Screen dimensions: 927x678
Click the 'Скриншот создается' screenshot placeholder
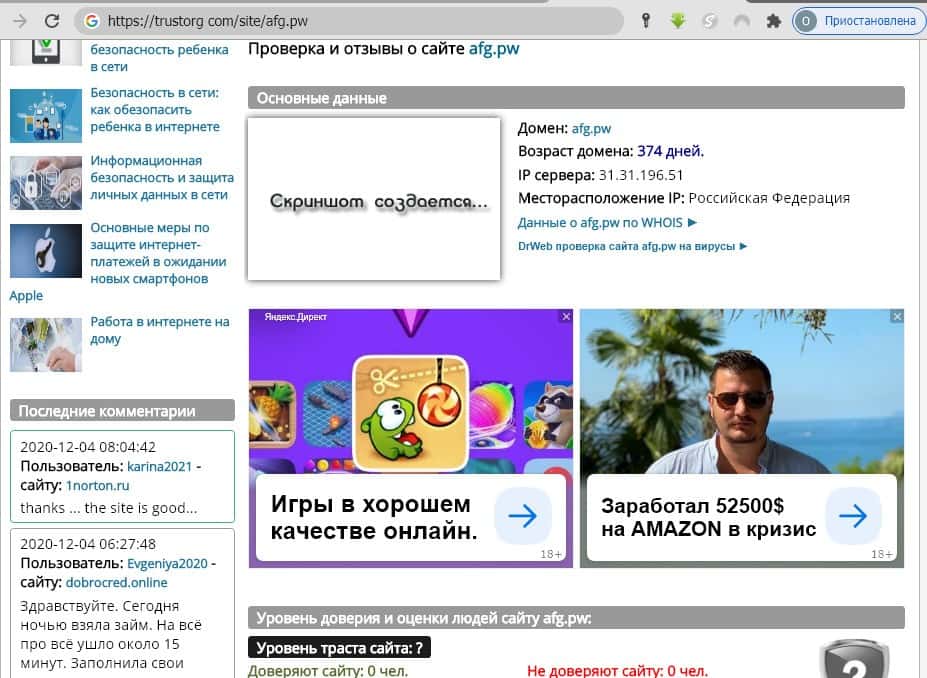pos(374,199)
